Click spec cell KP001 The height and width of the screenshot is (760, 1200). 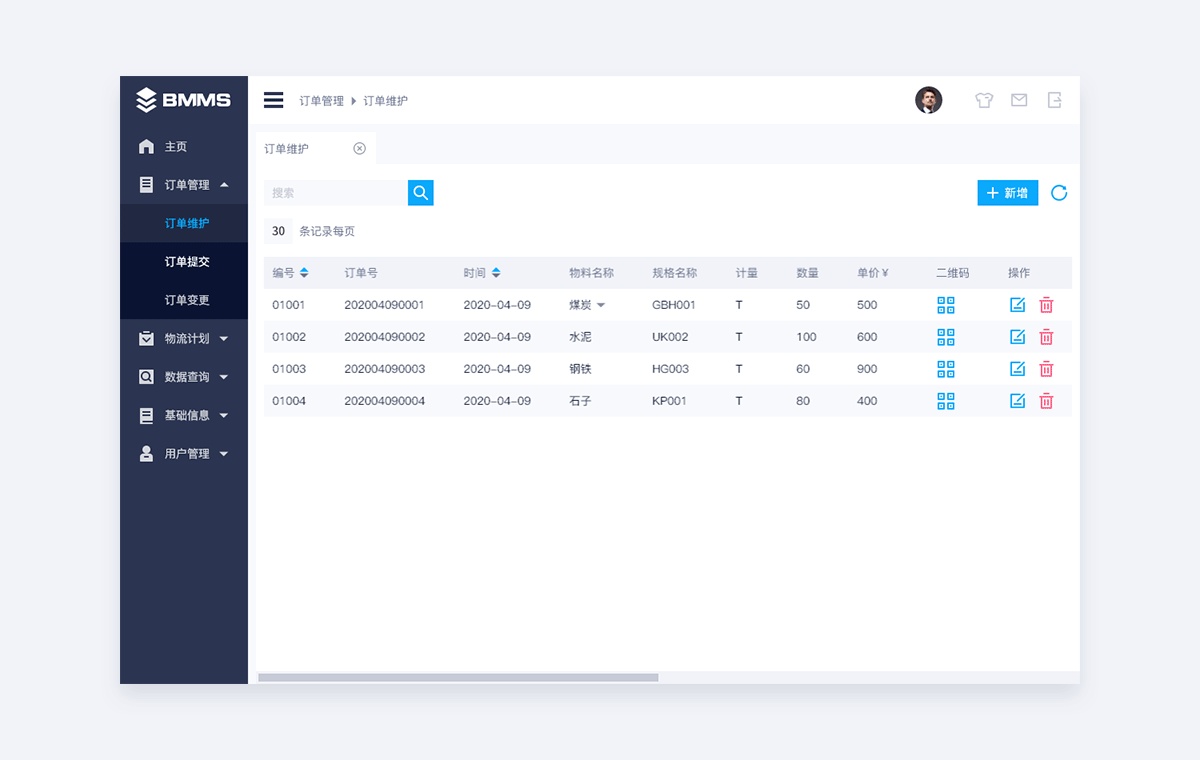click(x=669, y=401)
